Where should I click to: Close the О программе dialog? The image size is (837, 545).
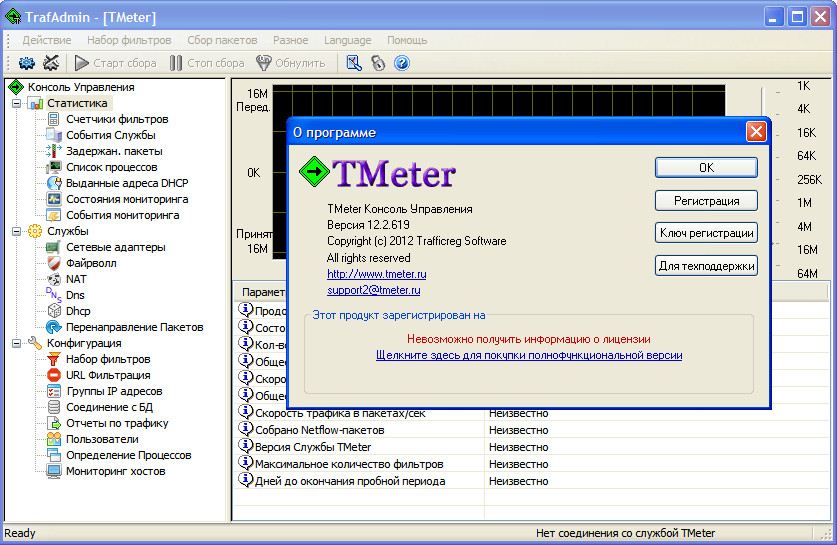click(x=756, y=132)
